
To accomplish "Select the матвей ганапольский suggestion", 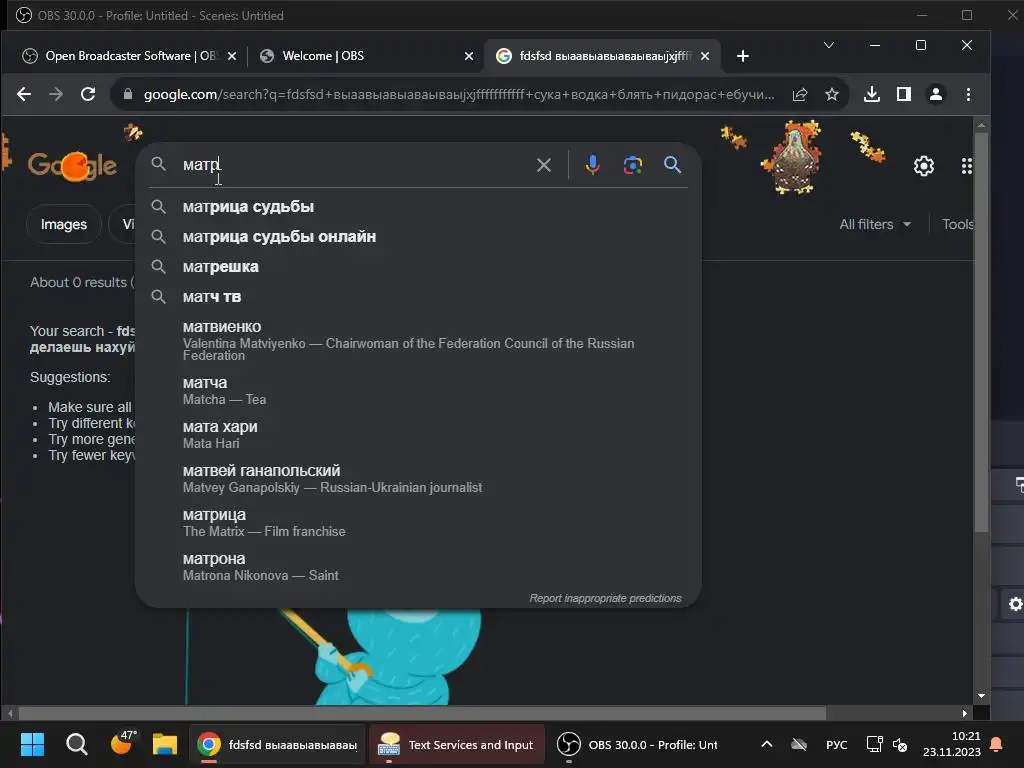I will pos(418,479).
